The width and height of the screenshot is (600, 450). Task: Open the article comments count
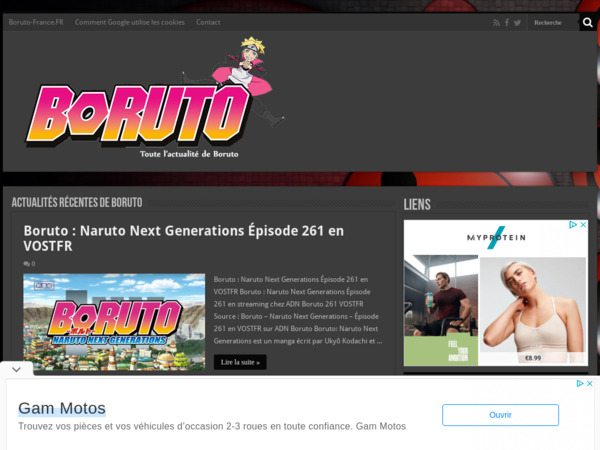(29, 264)
